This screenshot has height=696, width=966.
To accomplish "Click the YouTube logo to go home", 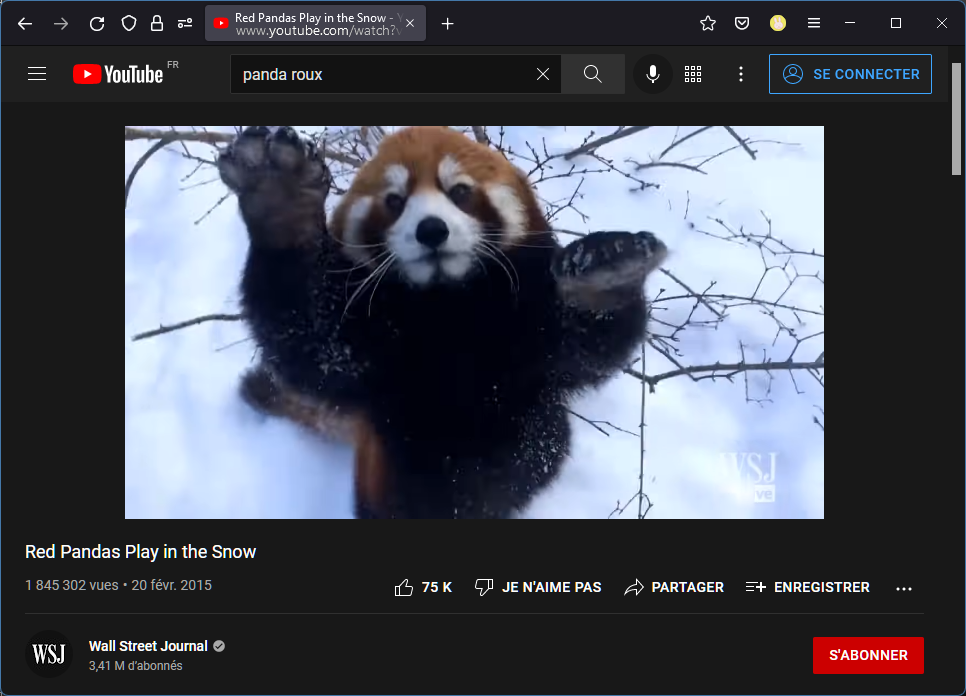I will (x=118, y=74).
